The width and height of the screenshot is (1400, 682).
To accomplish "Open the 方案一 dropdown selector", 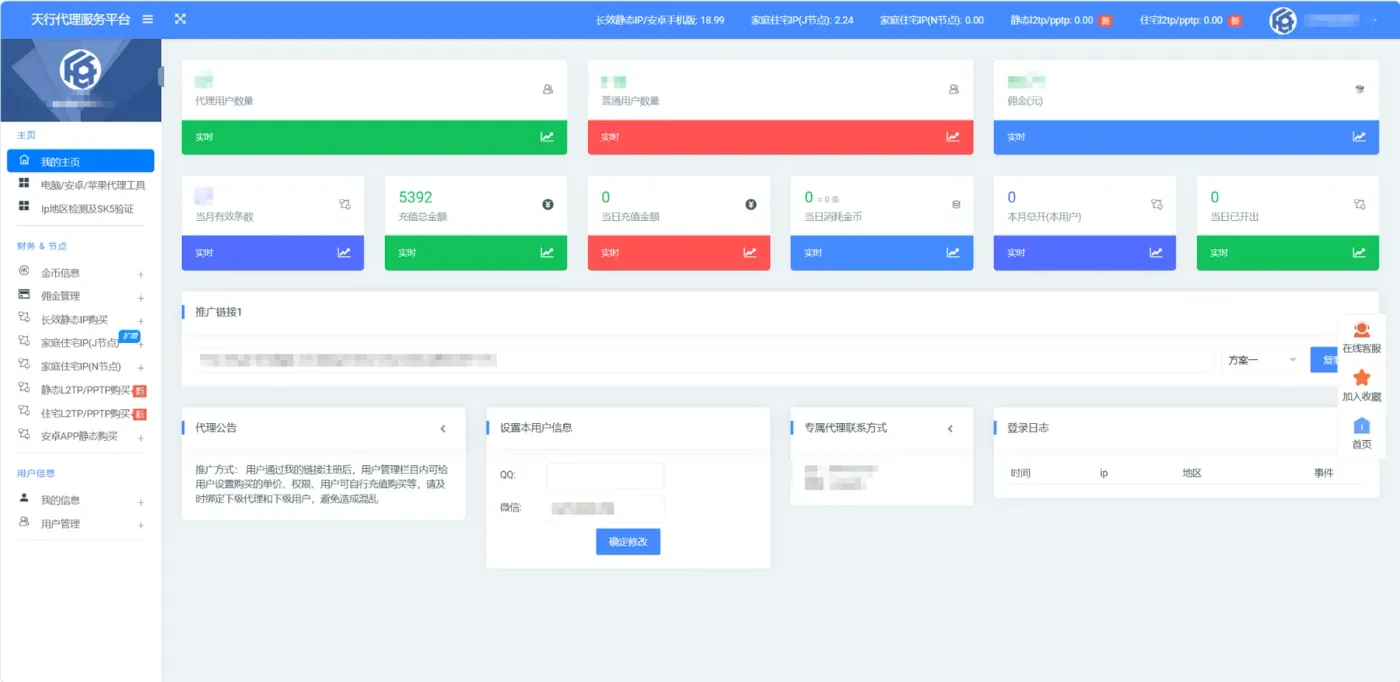I will coord(1262,360).
